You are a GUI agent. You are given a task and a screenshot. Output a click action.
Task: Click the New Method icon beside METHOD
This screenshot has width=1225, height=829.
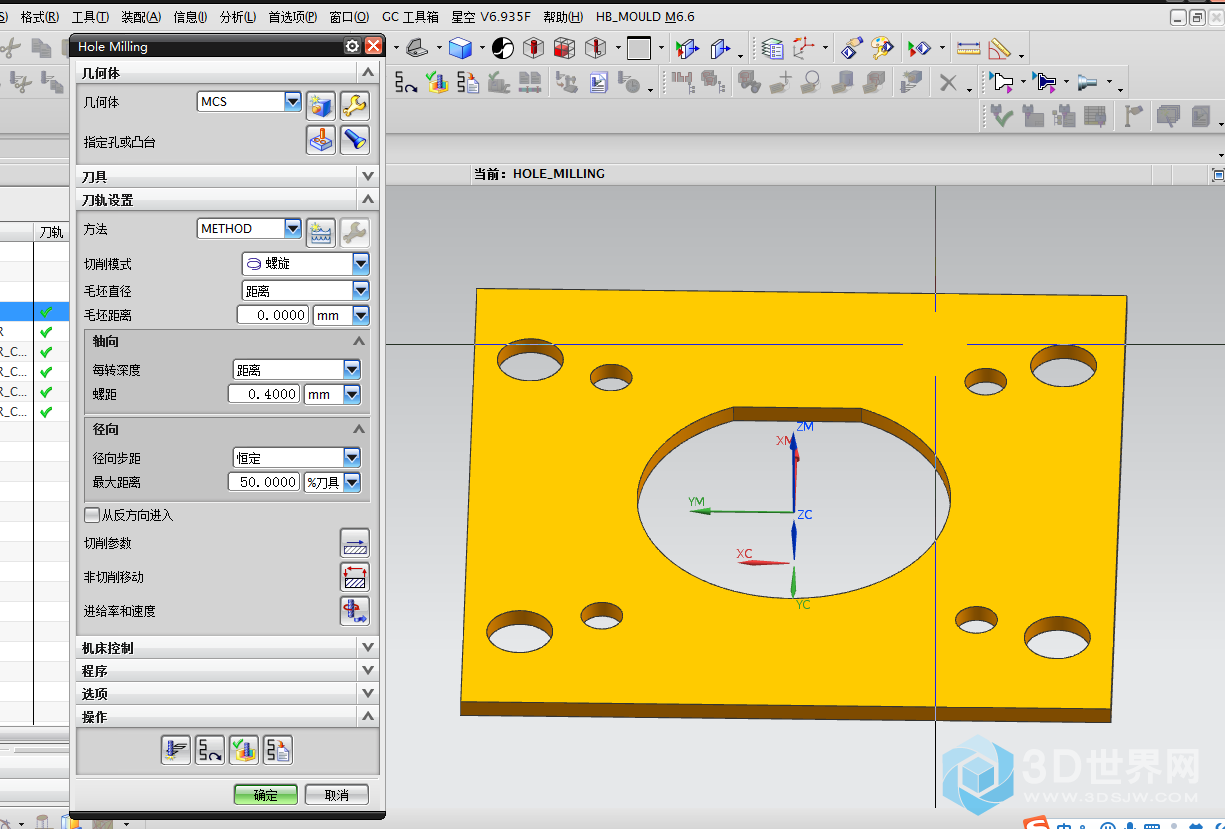[320, 232]
